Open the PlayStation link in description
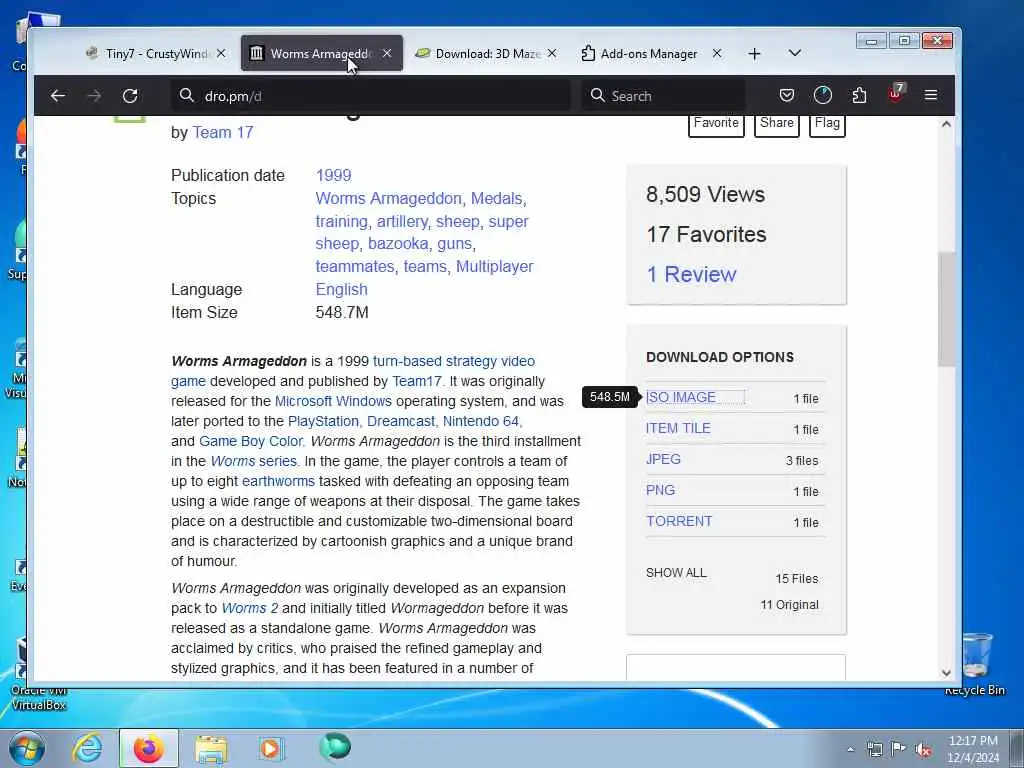 [323, 421]
